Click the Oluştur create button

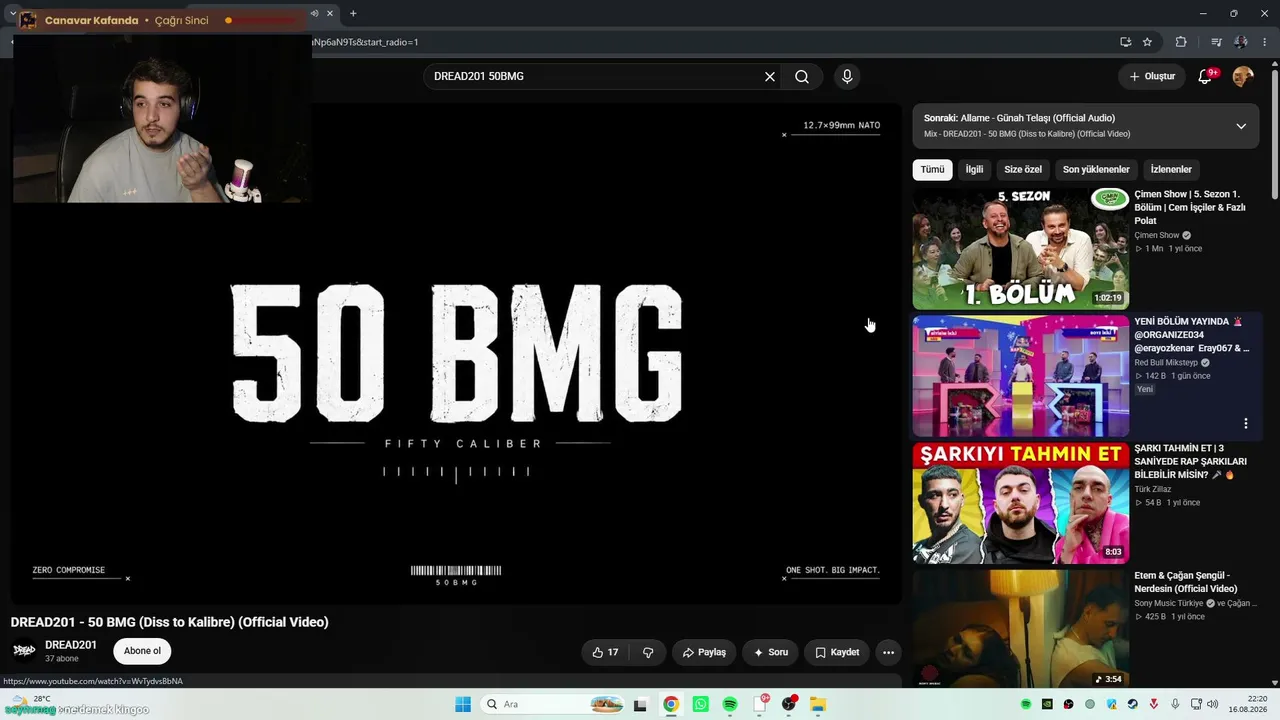1152,76
